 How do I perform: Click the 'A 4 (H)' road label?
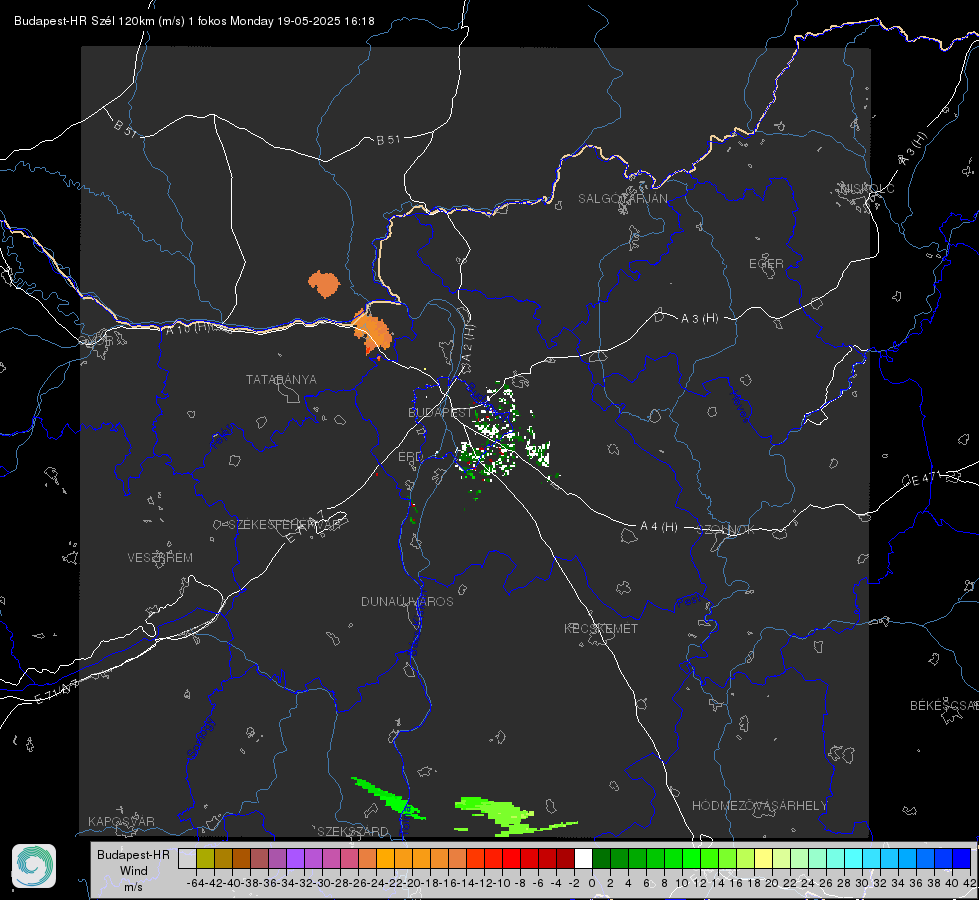pyautogui.click(x=659, y=527)
